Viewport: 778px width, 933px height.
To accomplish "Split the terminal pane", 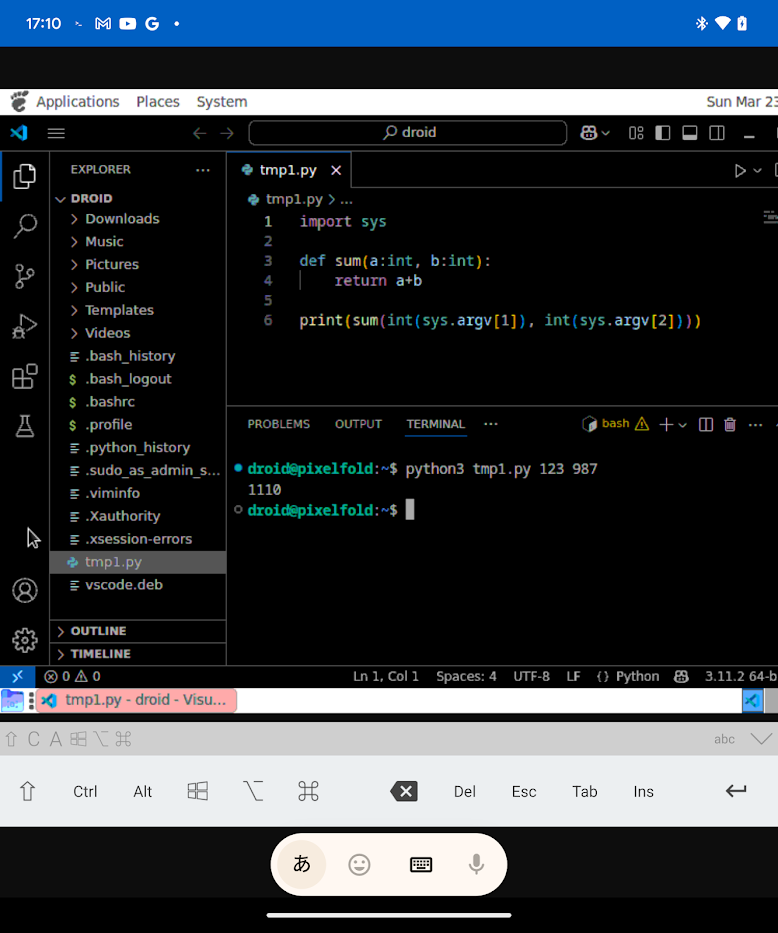I will (x=706, y=424).
